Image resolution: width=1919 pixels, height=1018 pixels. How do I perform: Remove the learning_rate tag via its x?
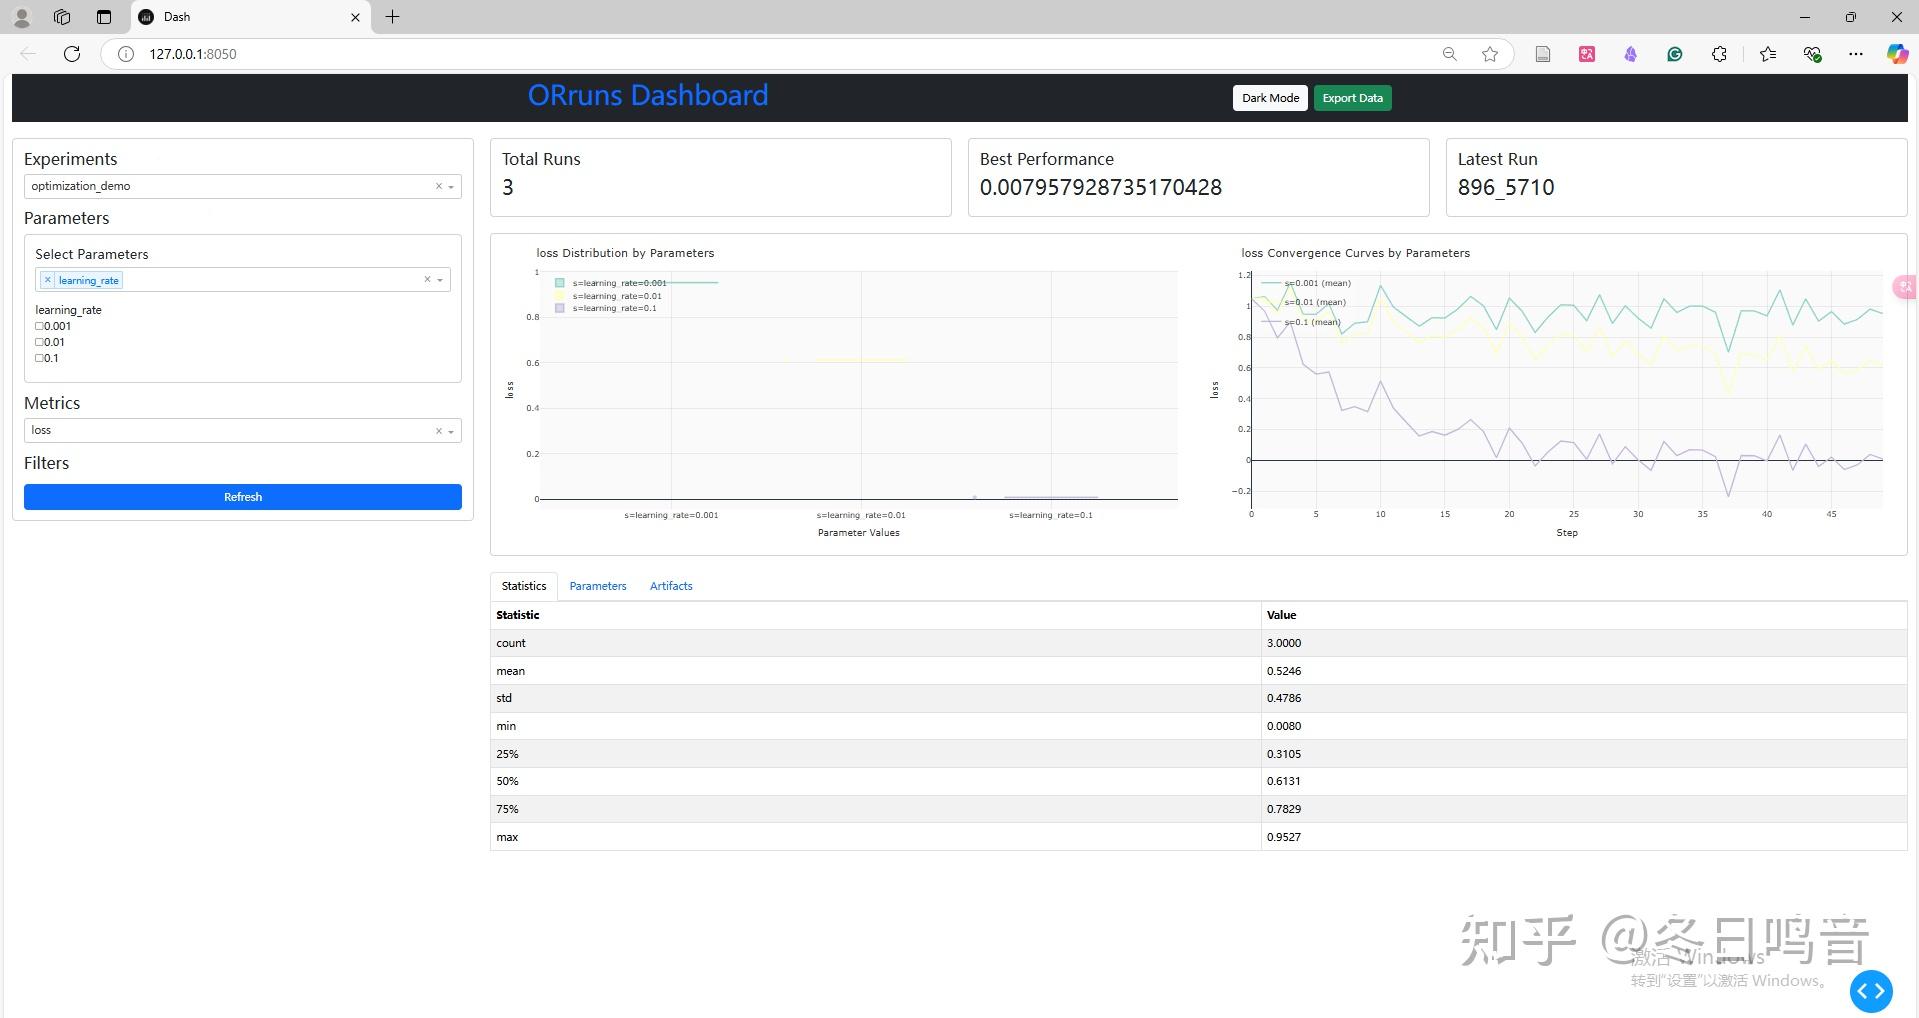[x=47, y=280]
